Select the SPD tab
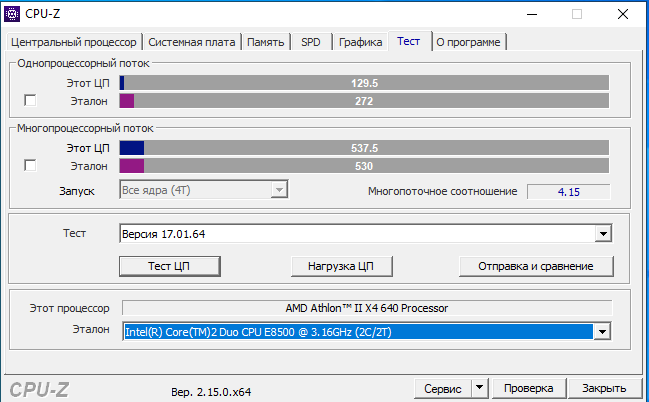This screenshot has height=402, width=649. 311,42
